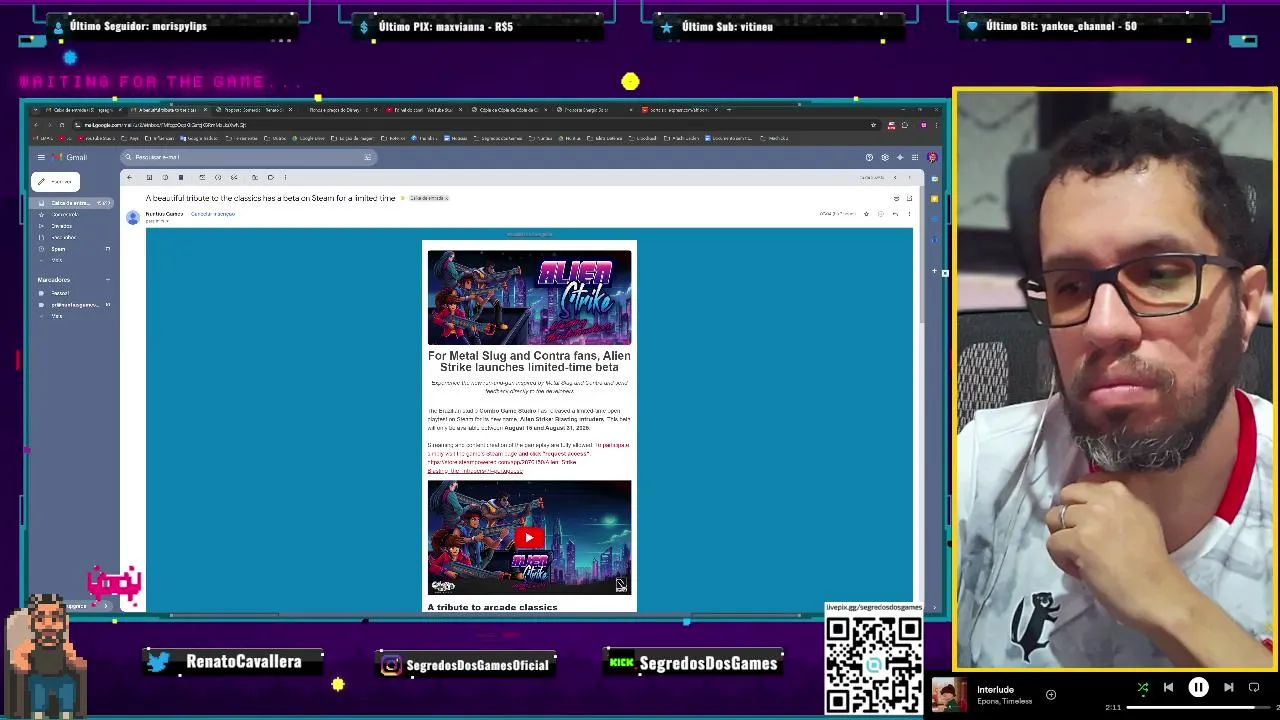Screen dimensions: 1280x720
Task: Print the email with printer icon
Action: [x=896, y=198]
